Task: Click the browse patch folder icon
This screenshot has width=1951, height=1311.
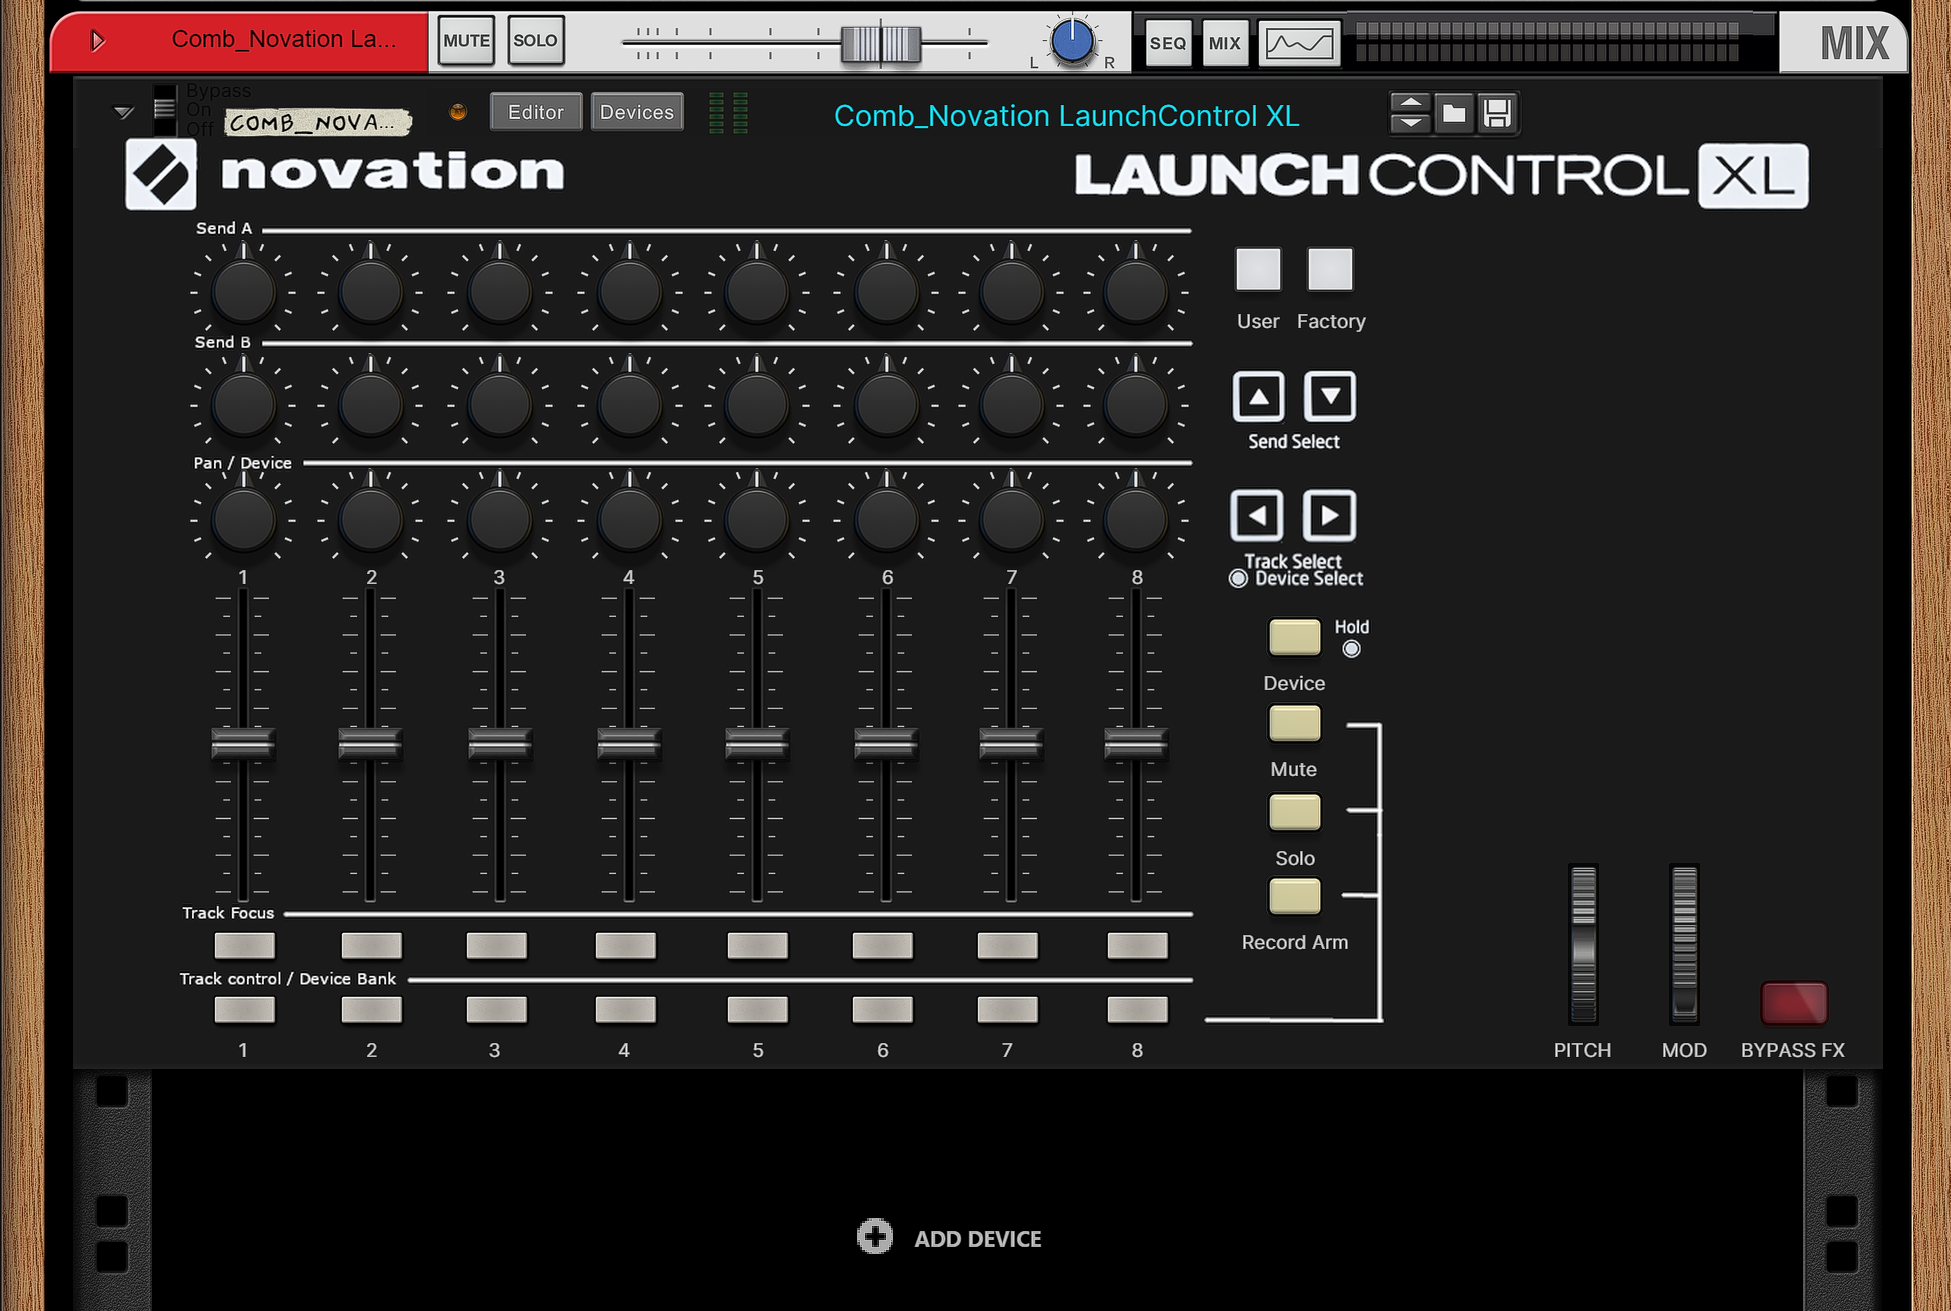Action: [x=1454, y=113]
